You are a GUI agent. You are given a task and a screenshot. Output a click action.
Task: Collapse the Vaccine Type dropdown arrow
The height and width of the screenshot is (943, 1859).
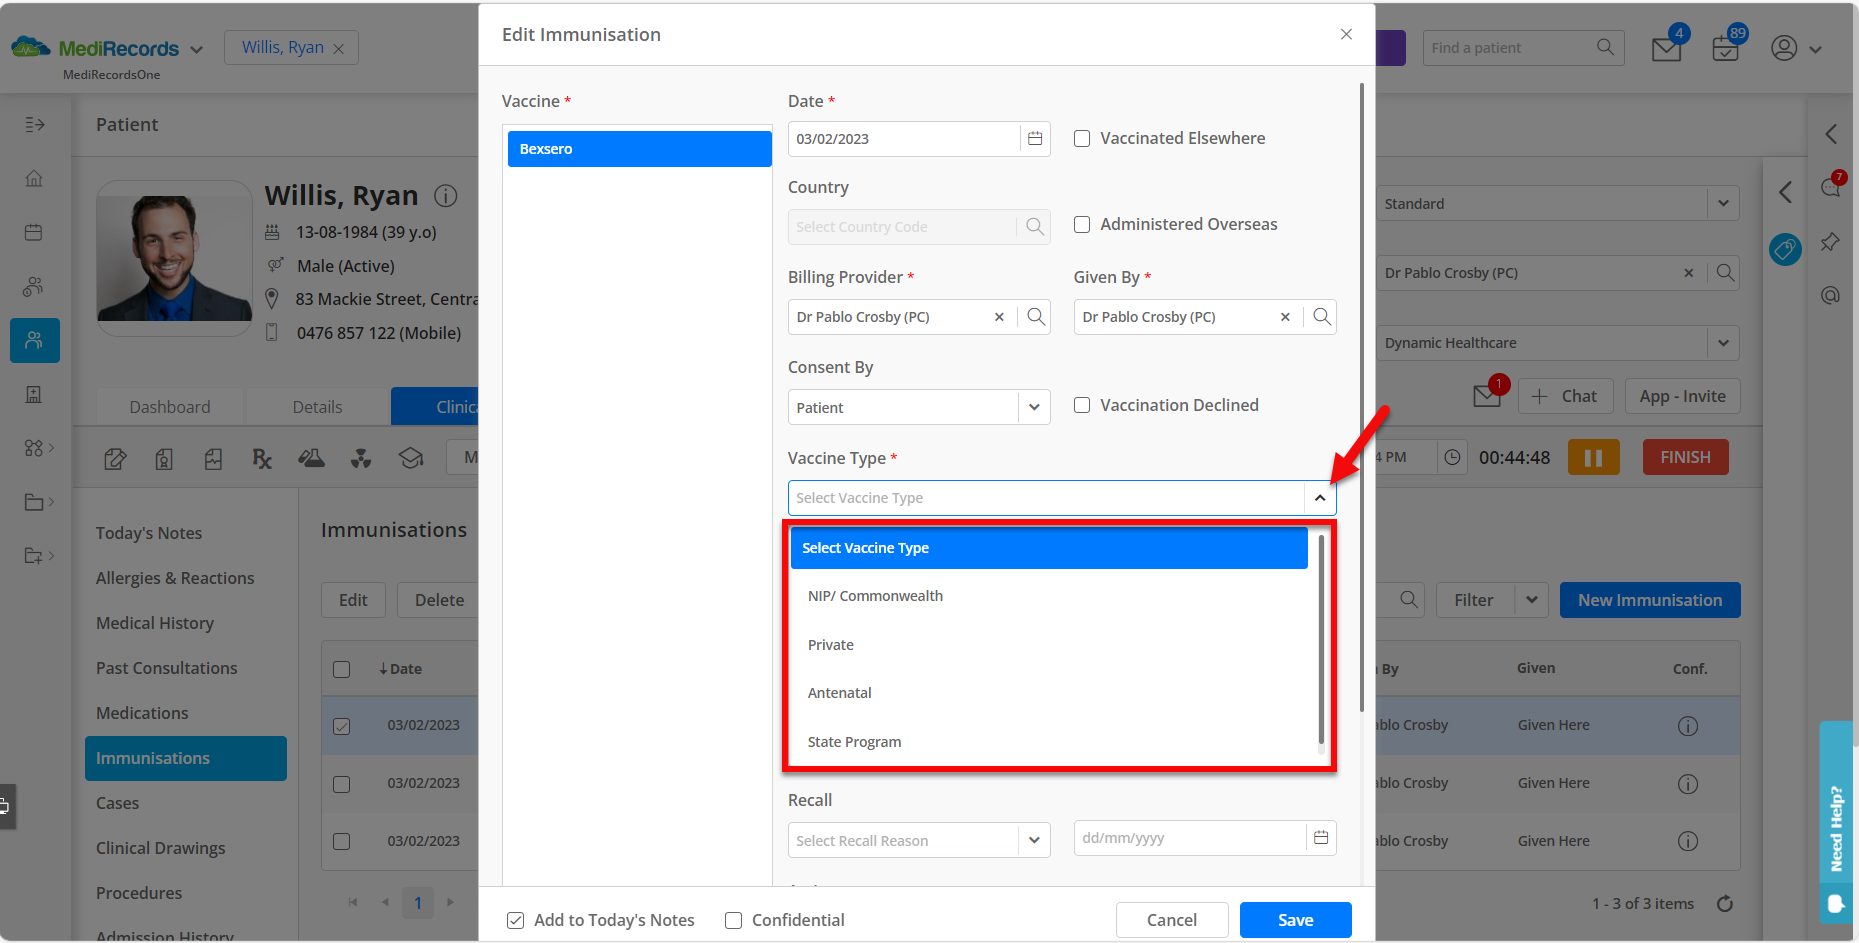[x=1320, y=498]
